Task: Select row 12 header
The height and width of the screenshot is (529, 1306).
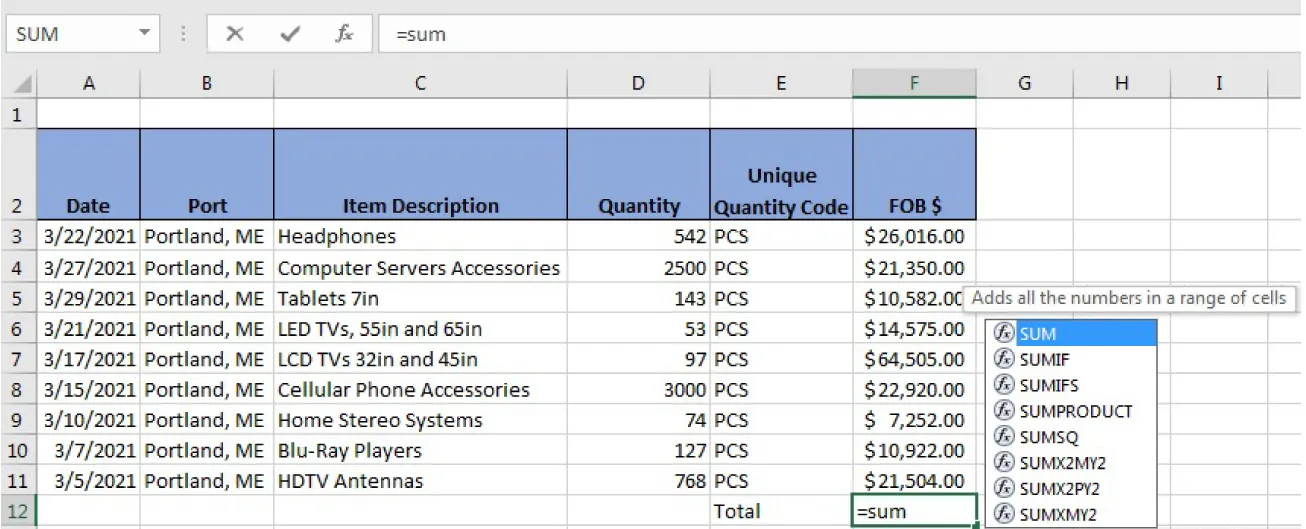Action: point(17,511)
